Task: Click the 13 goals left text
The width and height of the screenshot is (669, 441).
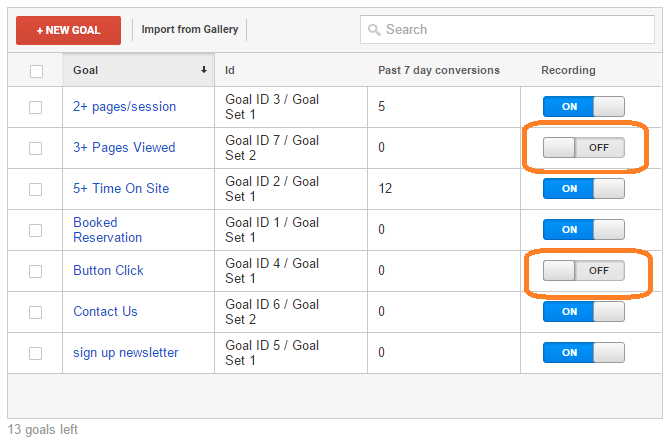Action: click(x=43, y=429)
